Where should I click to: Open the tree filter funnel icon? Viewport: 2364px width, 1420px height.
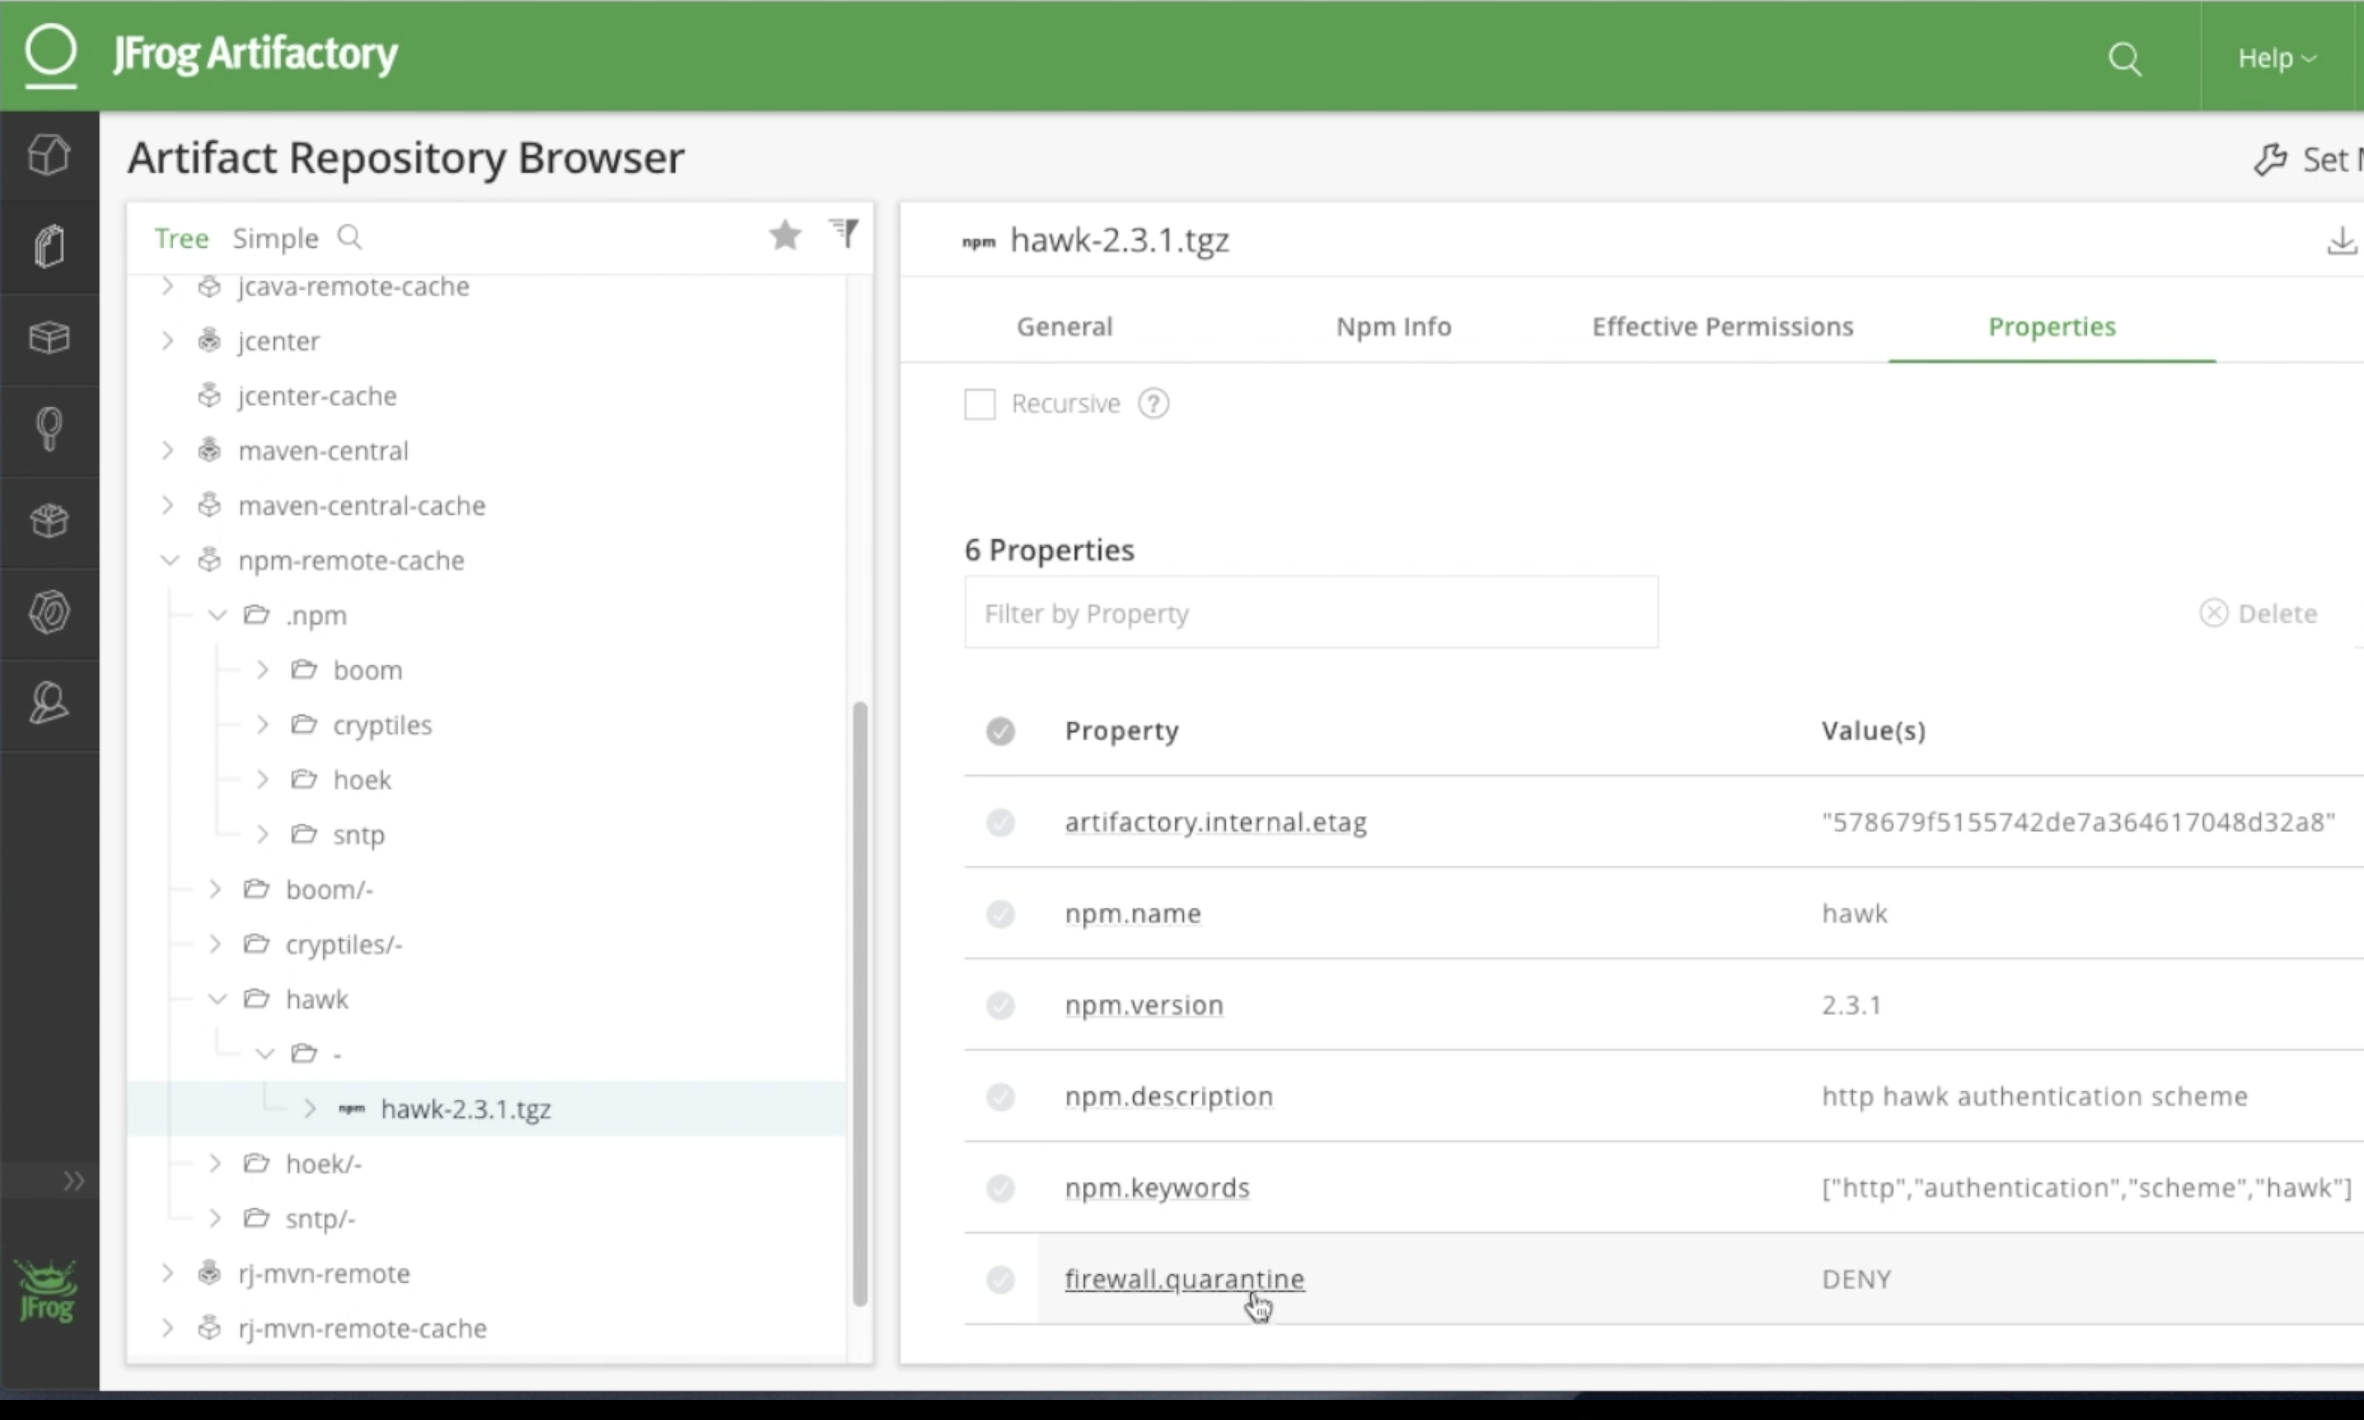coord(845,234)
